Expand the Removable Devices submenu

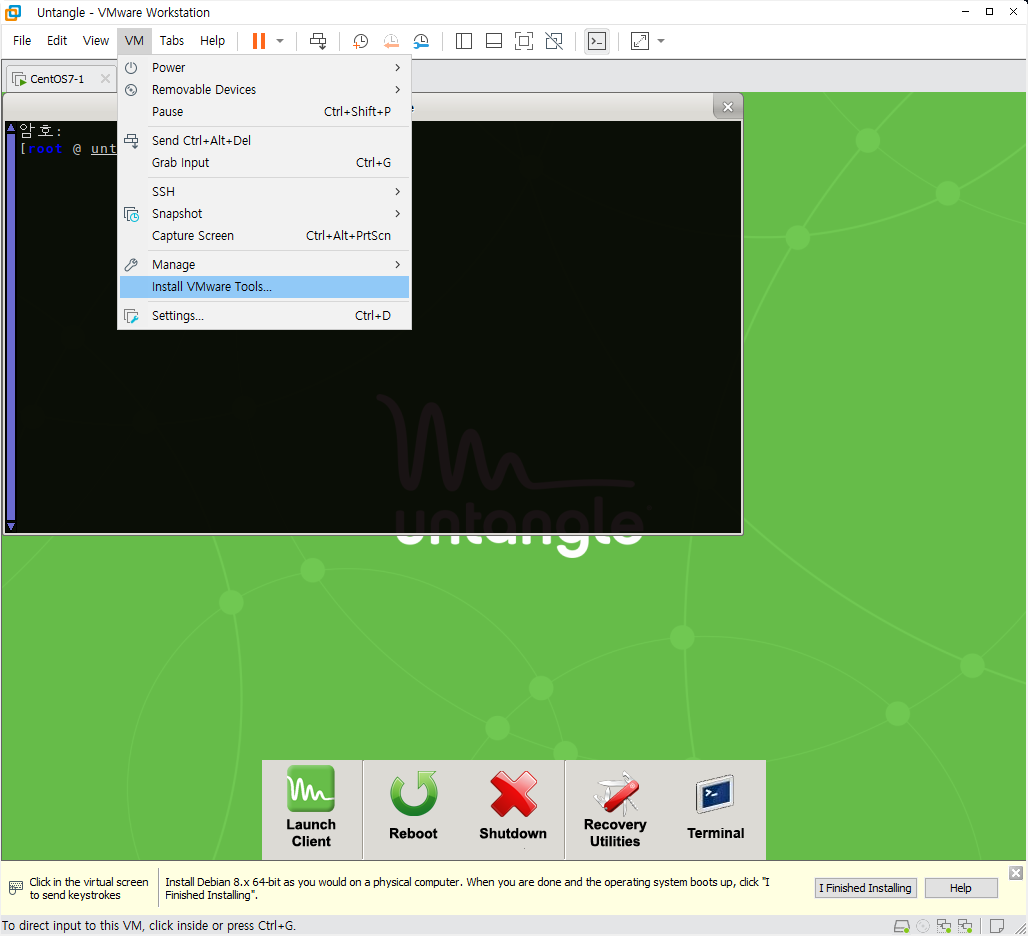(x=264, y=90)
